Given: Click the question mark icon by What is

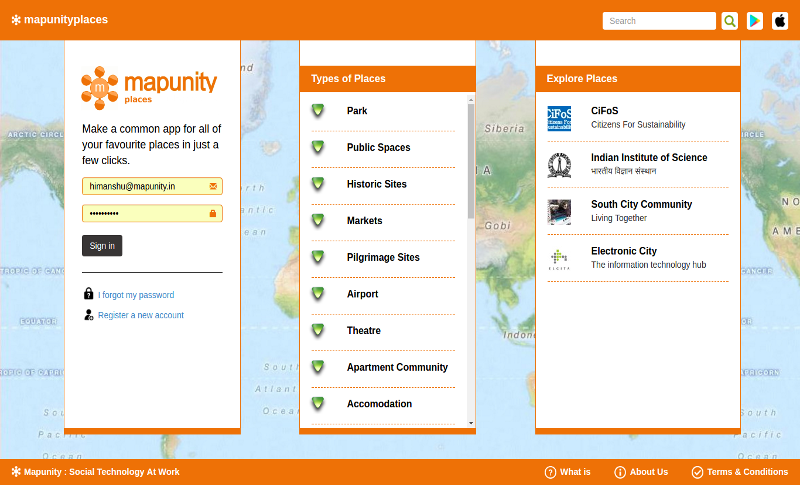Looking at the screenshot, I should pyautogui.click(x=550, y=472).
